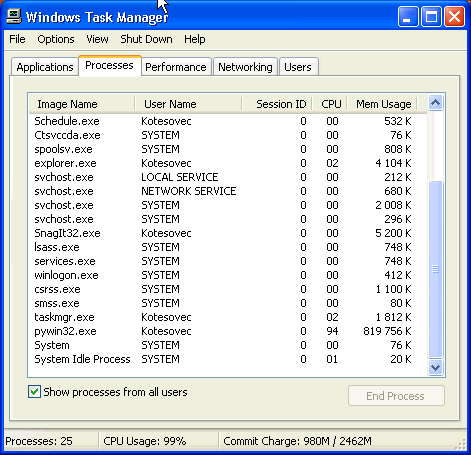Open the Help menu

coord(195,39)
